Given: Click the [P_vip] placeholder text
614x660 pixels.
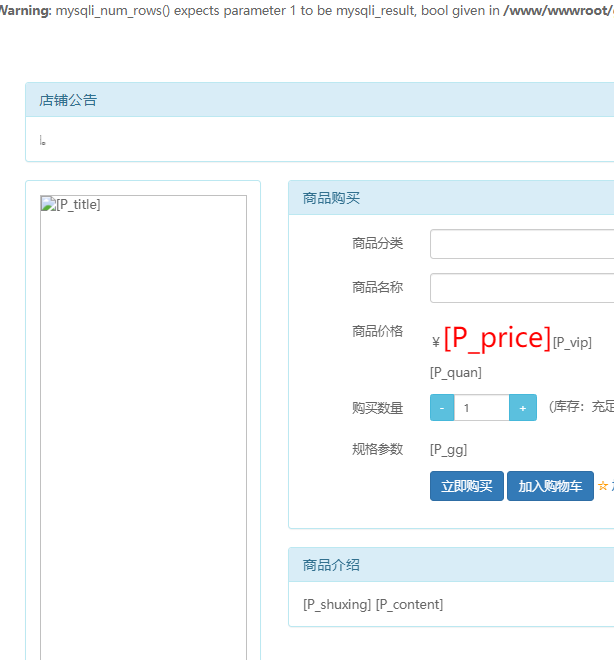Looking at the screenshot, I should 572,343.
